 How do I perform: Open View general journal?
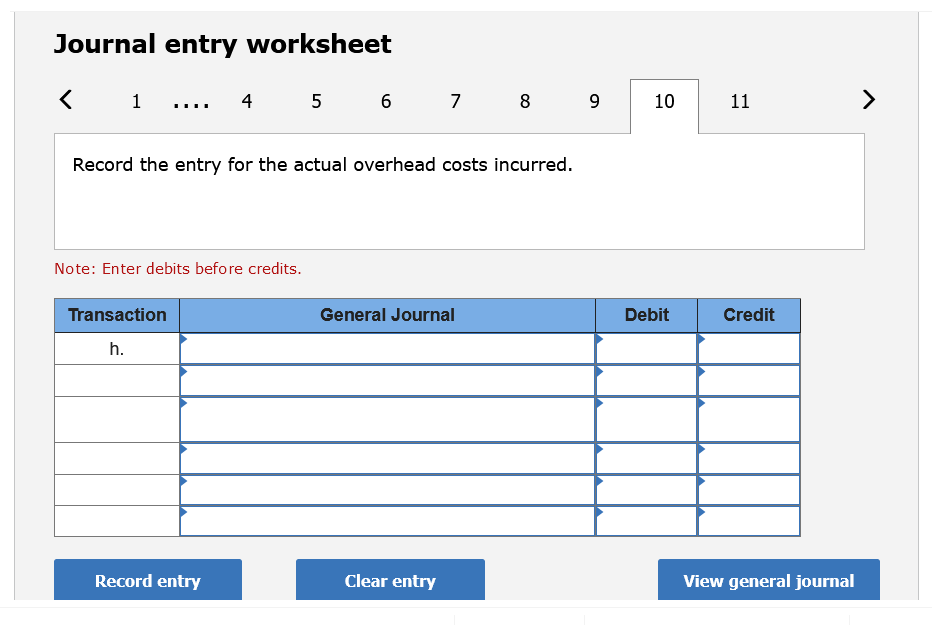(769, 580)
